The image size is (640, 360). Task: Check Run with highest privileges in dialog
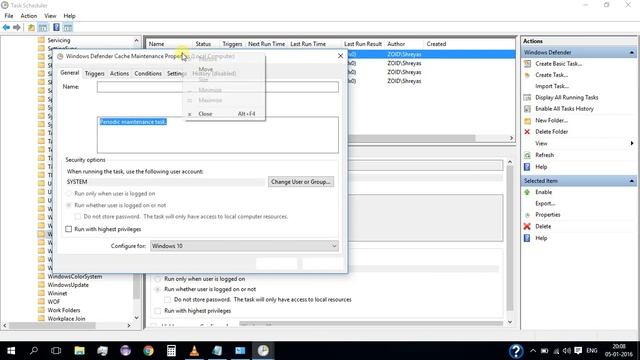click(69, 229)
